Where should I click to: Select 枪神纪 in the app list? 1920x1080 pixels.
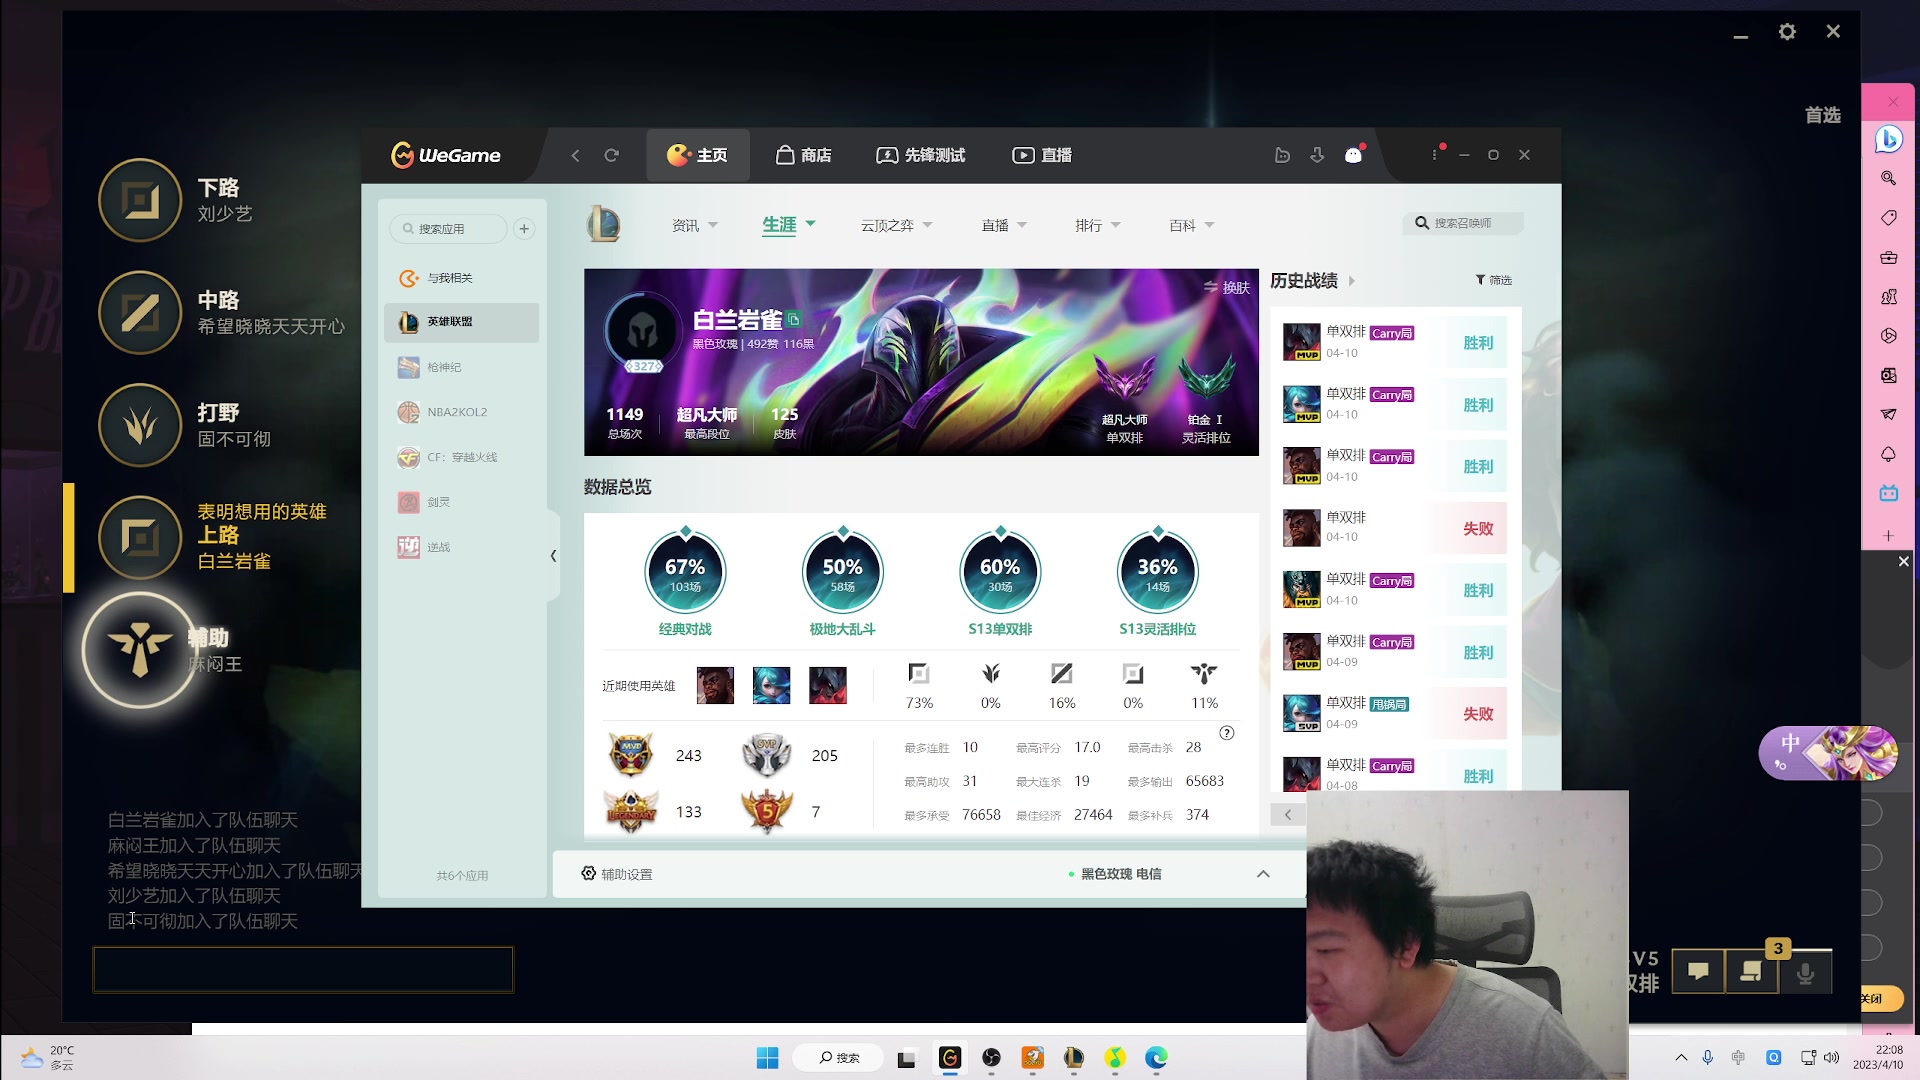461,367
